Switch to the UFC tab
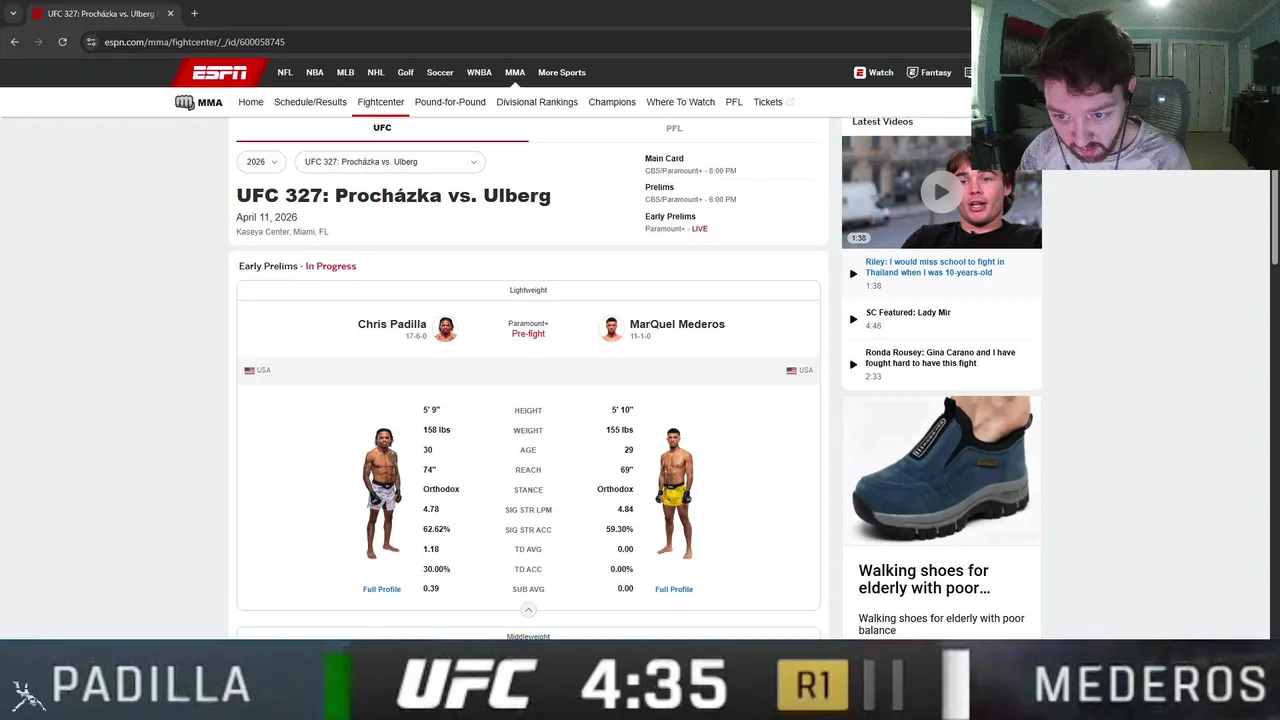1280x720 pixels. 382,128
